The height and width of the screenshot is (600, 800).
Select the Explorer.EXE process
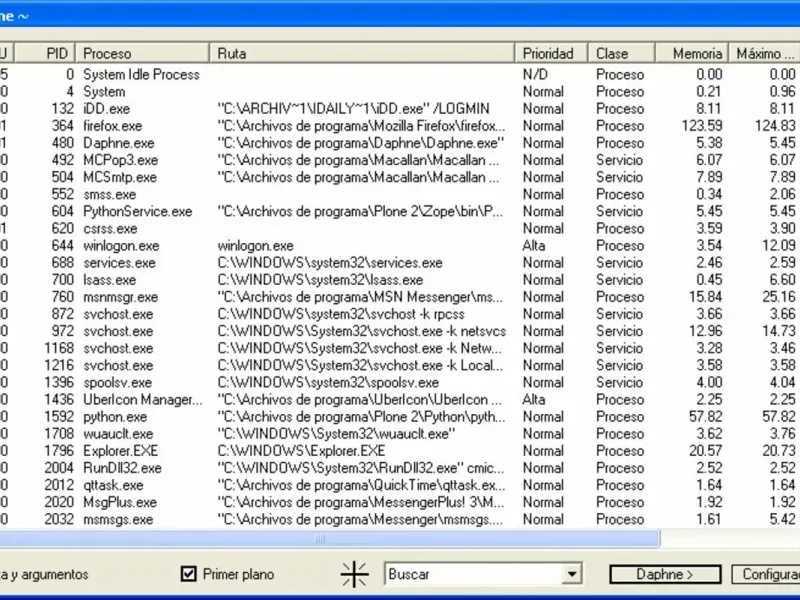tap(120, 451)
